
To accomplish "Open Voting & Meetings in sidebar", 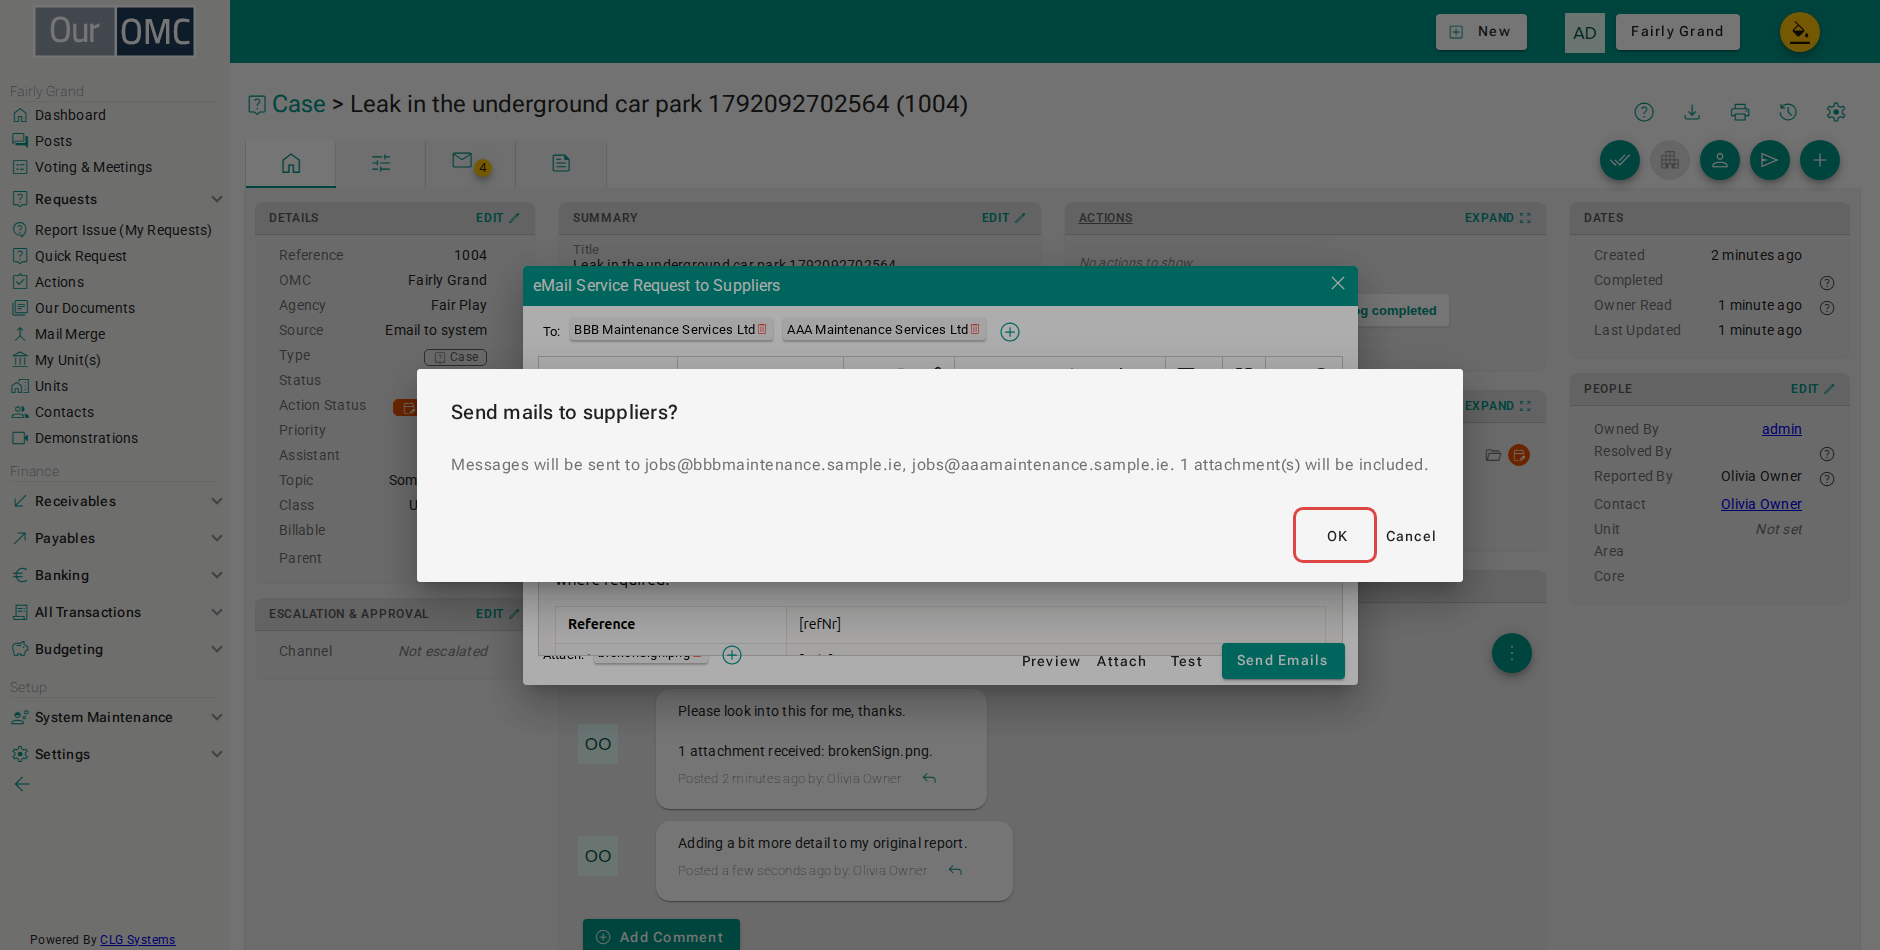I will coord(93,167).
